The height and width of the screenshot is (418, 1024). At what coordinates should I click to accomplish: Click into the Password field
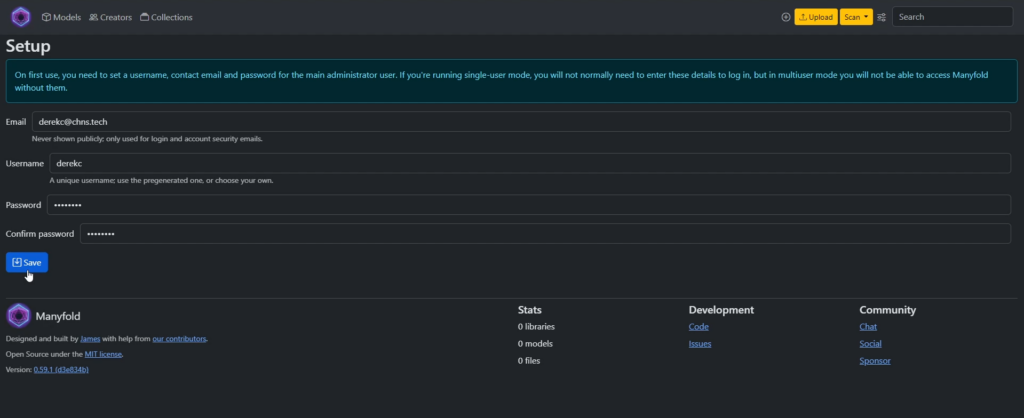[x=529, y=204]
